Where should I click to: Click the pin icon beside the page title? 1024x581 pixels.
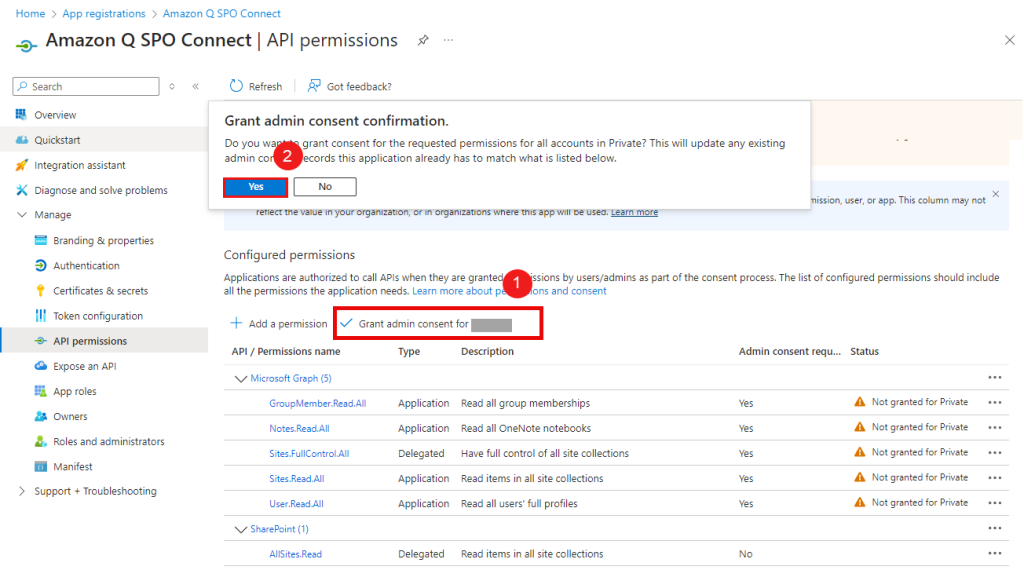tap(423, 40)
